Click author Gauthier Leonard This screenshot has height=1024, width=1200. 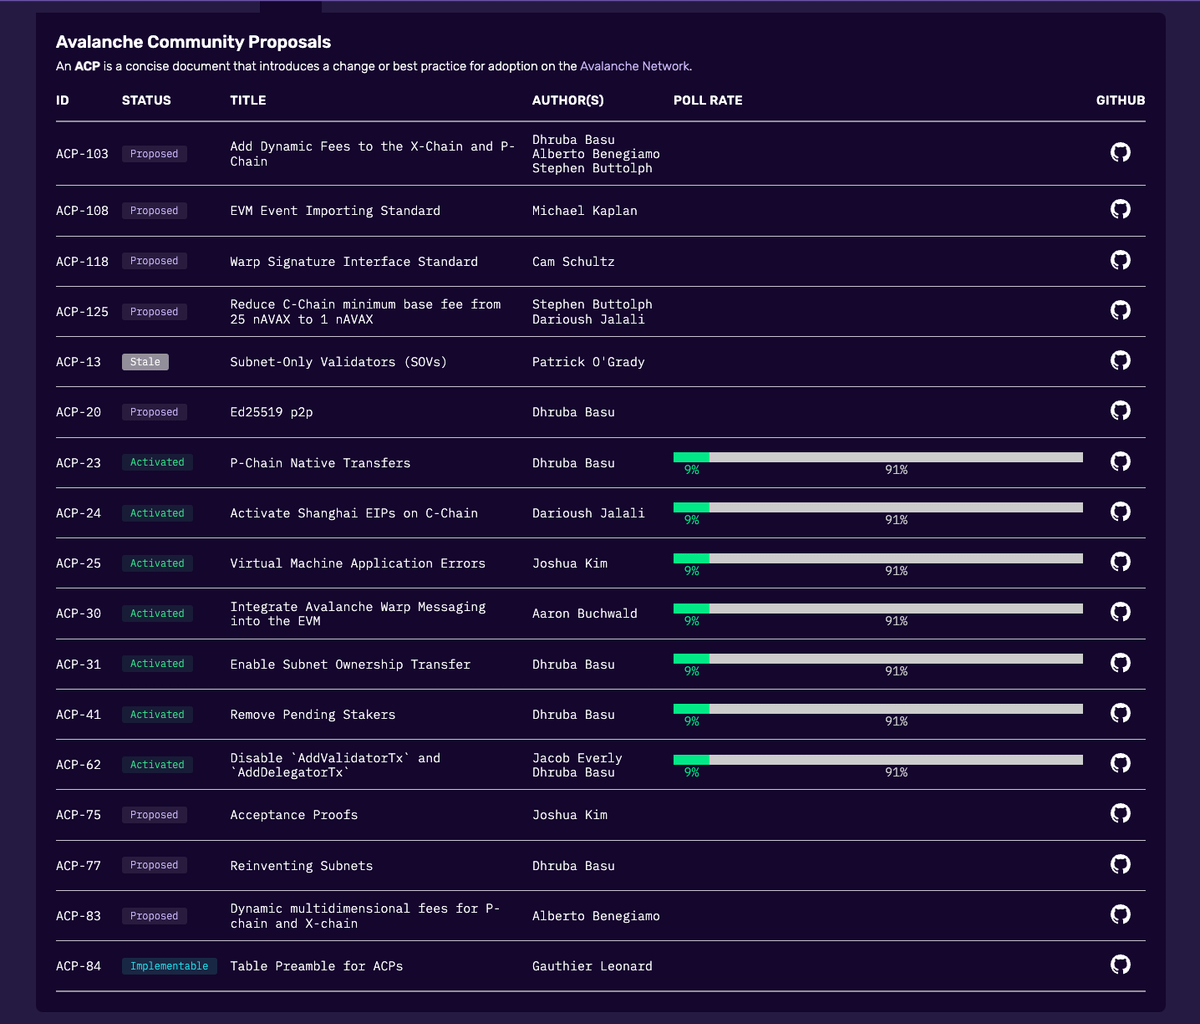[592, 966]
